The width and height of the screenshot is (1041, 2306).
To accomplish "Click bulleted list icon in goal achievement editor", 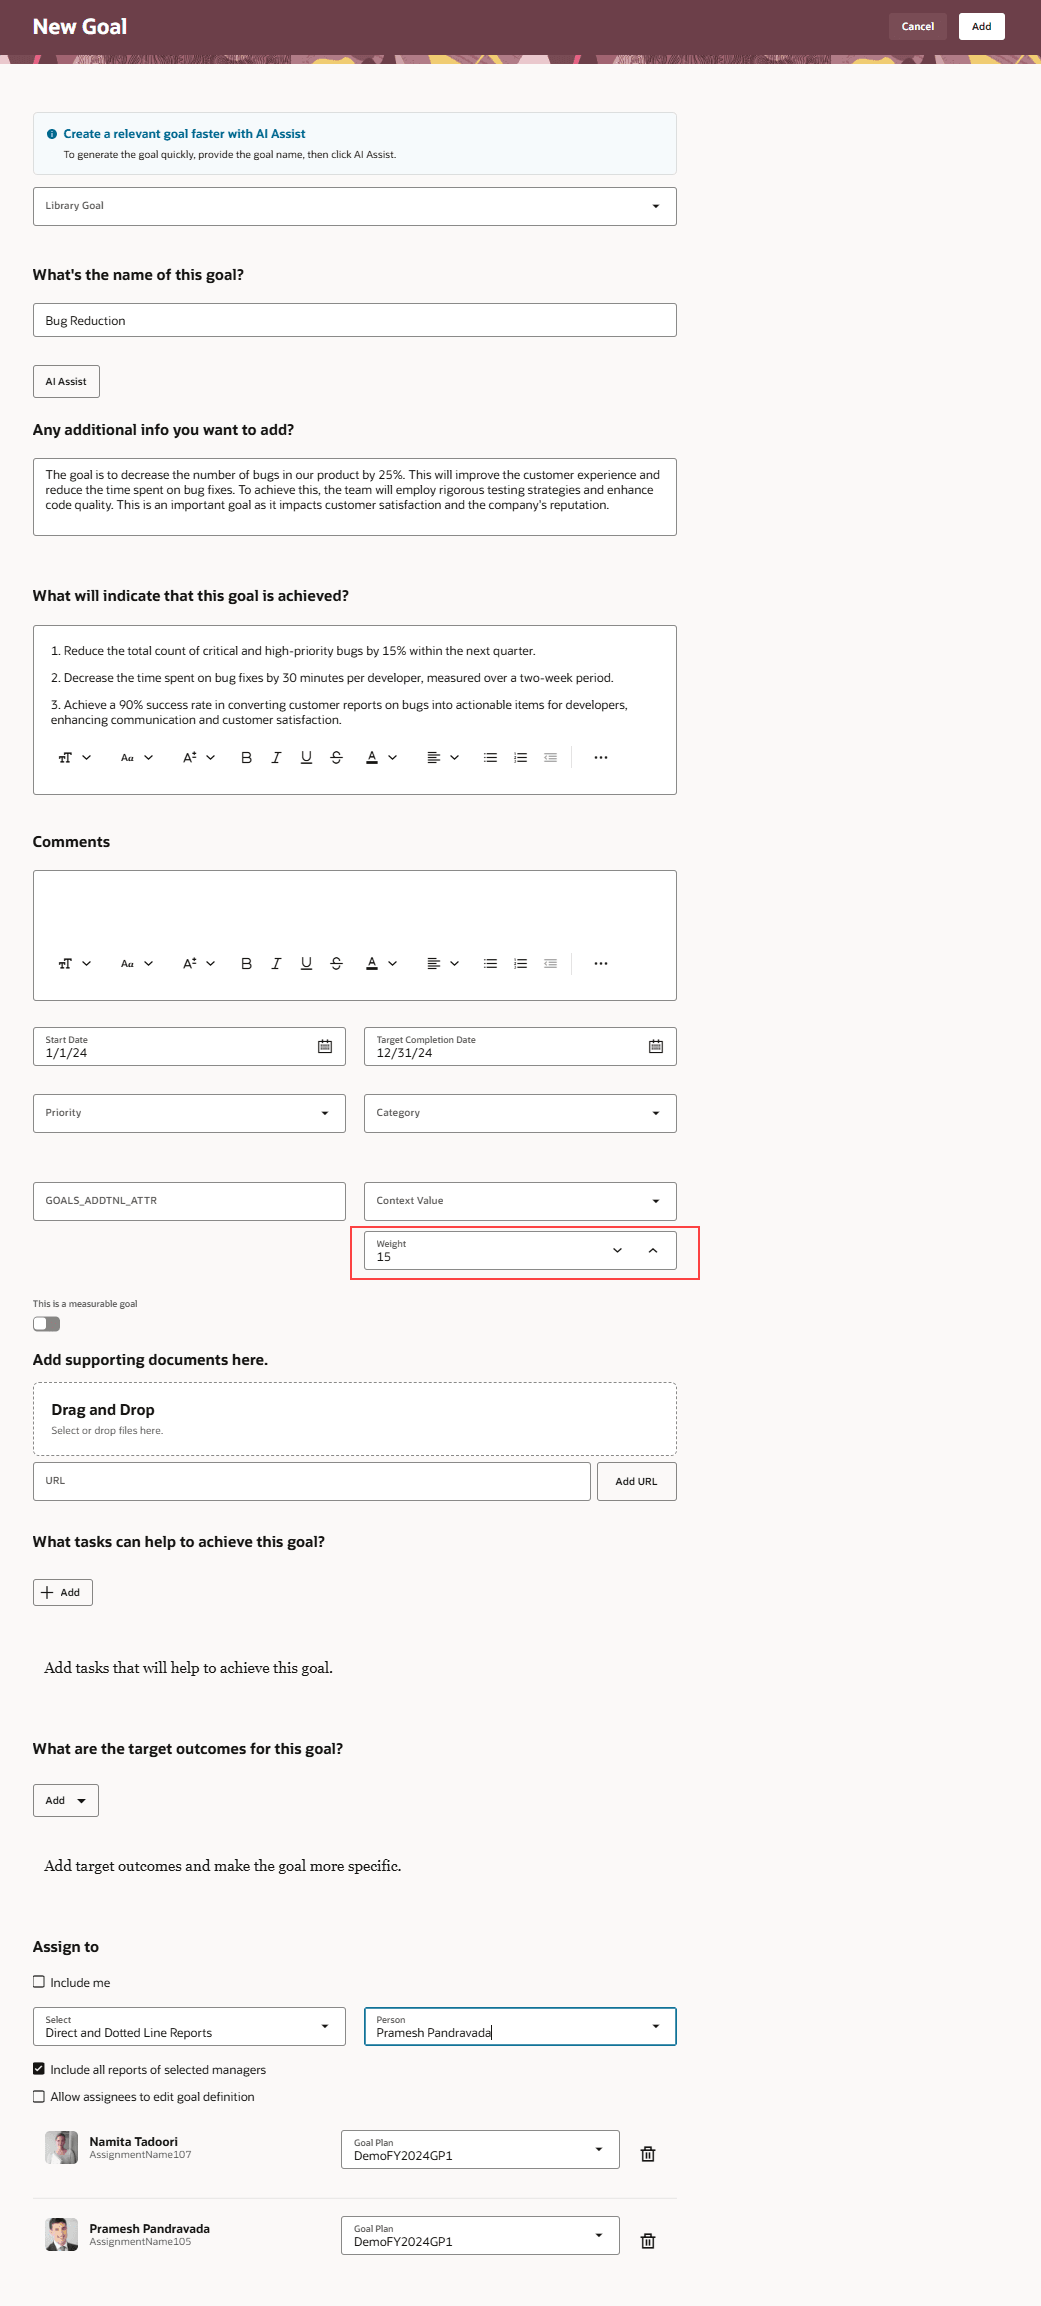I will coord(490,758).
